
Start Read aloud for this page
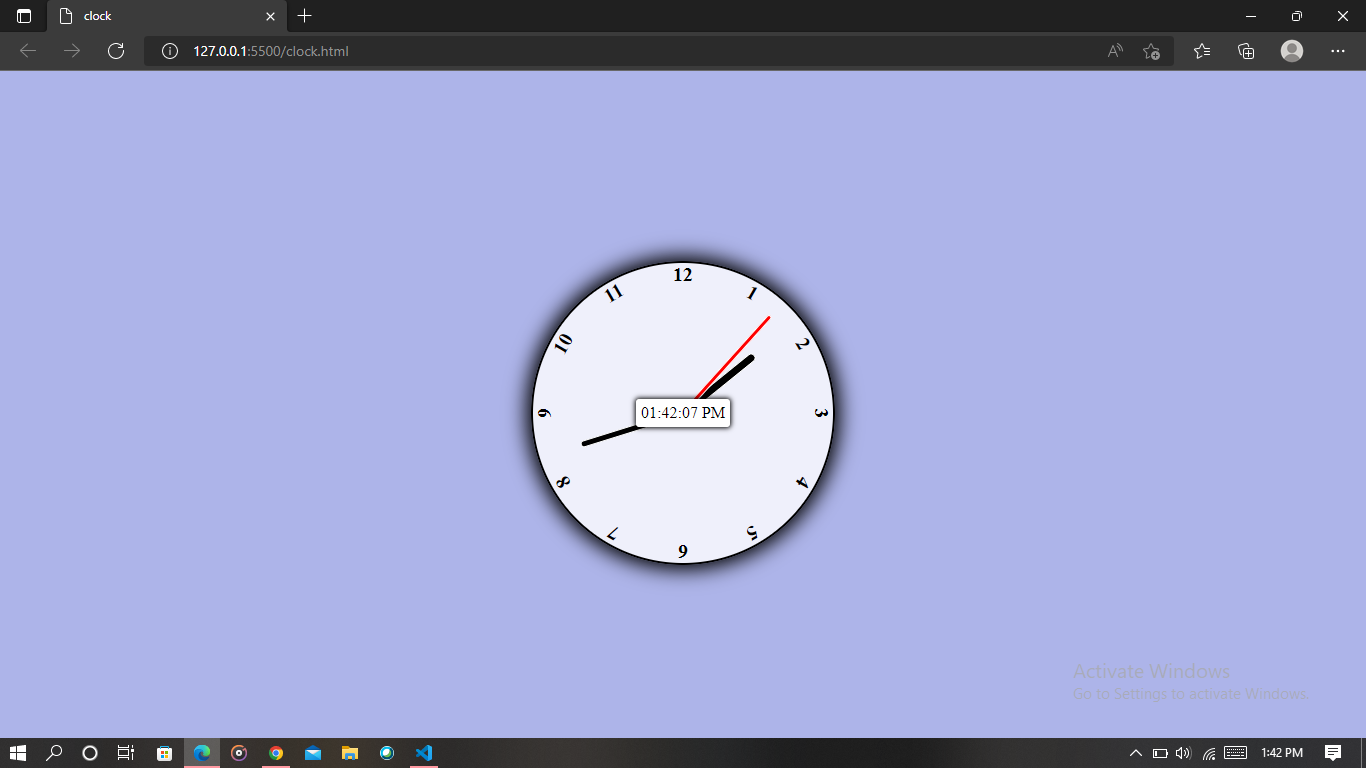1115,51
